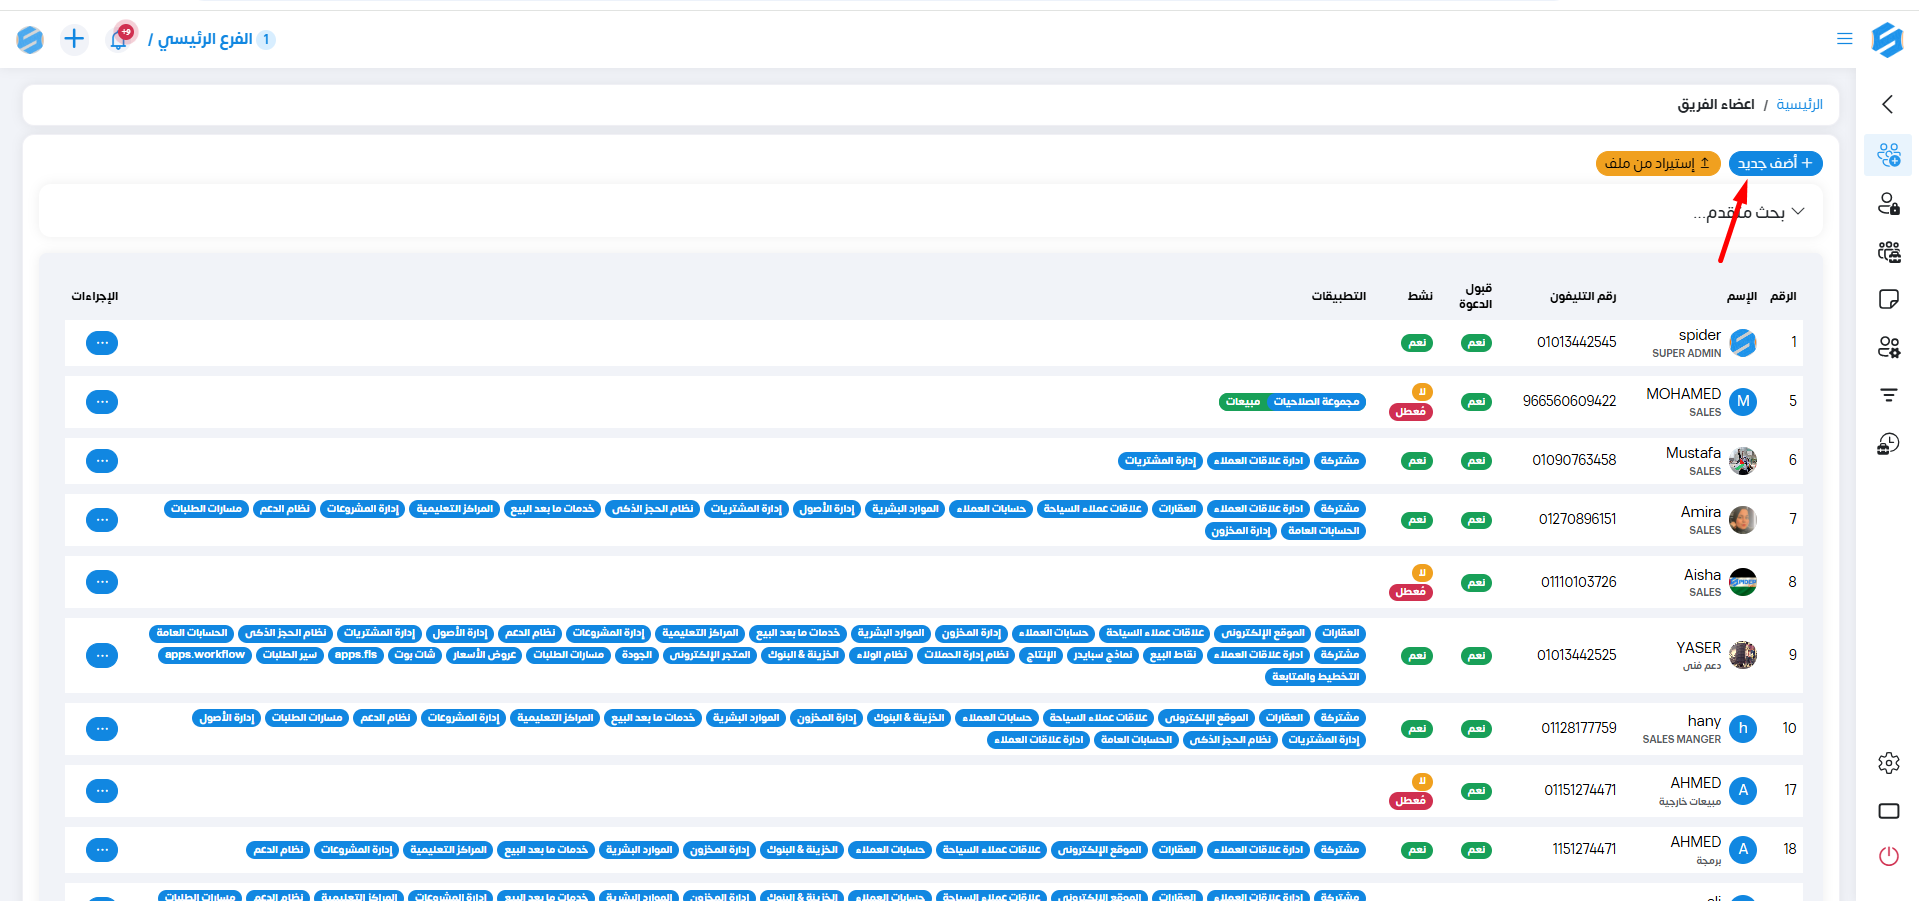Expand the advanced search panel

click(x=1750, y=212)
